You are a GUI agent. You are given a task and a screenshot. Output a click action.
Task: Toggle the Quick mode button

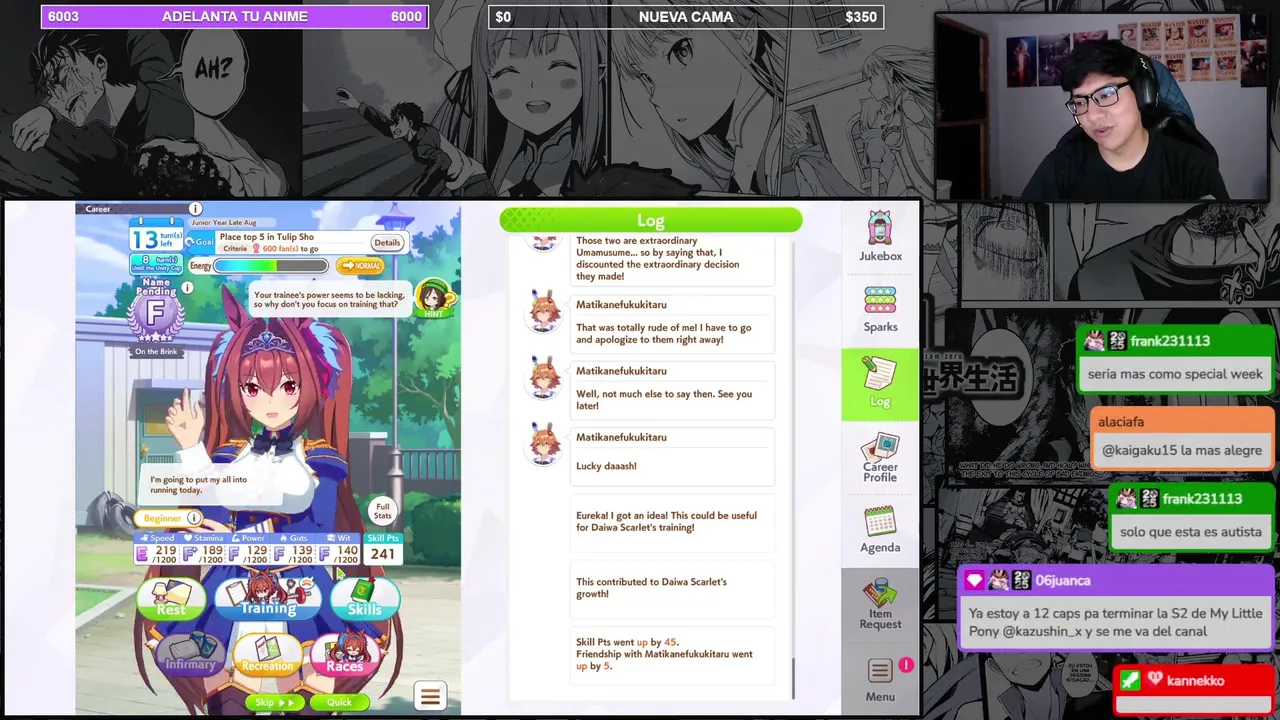pos(338,702)
